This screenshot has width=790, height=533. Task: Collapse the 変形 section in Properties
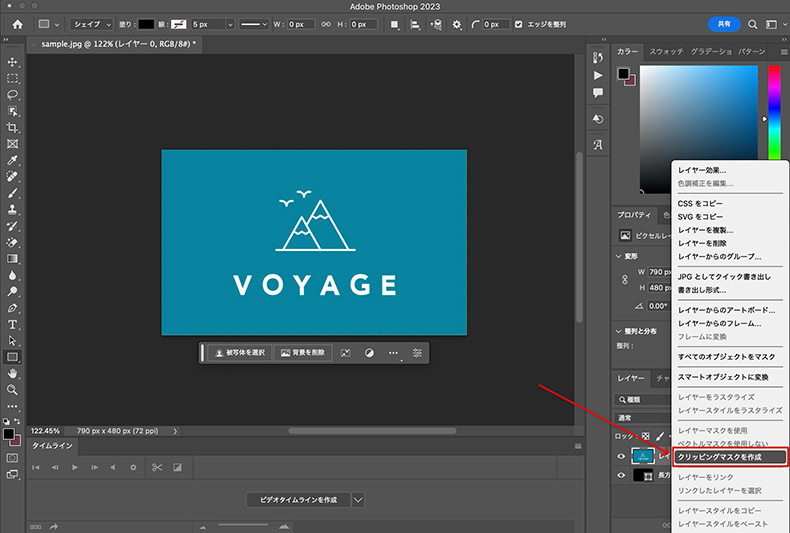click(x=620, y=255)
